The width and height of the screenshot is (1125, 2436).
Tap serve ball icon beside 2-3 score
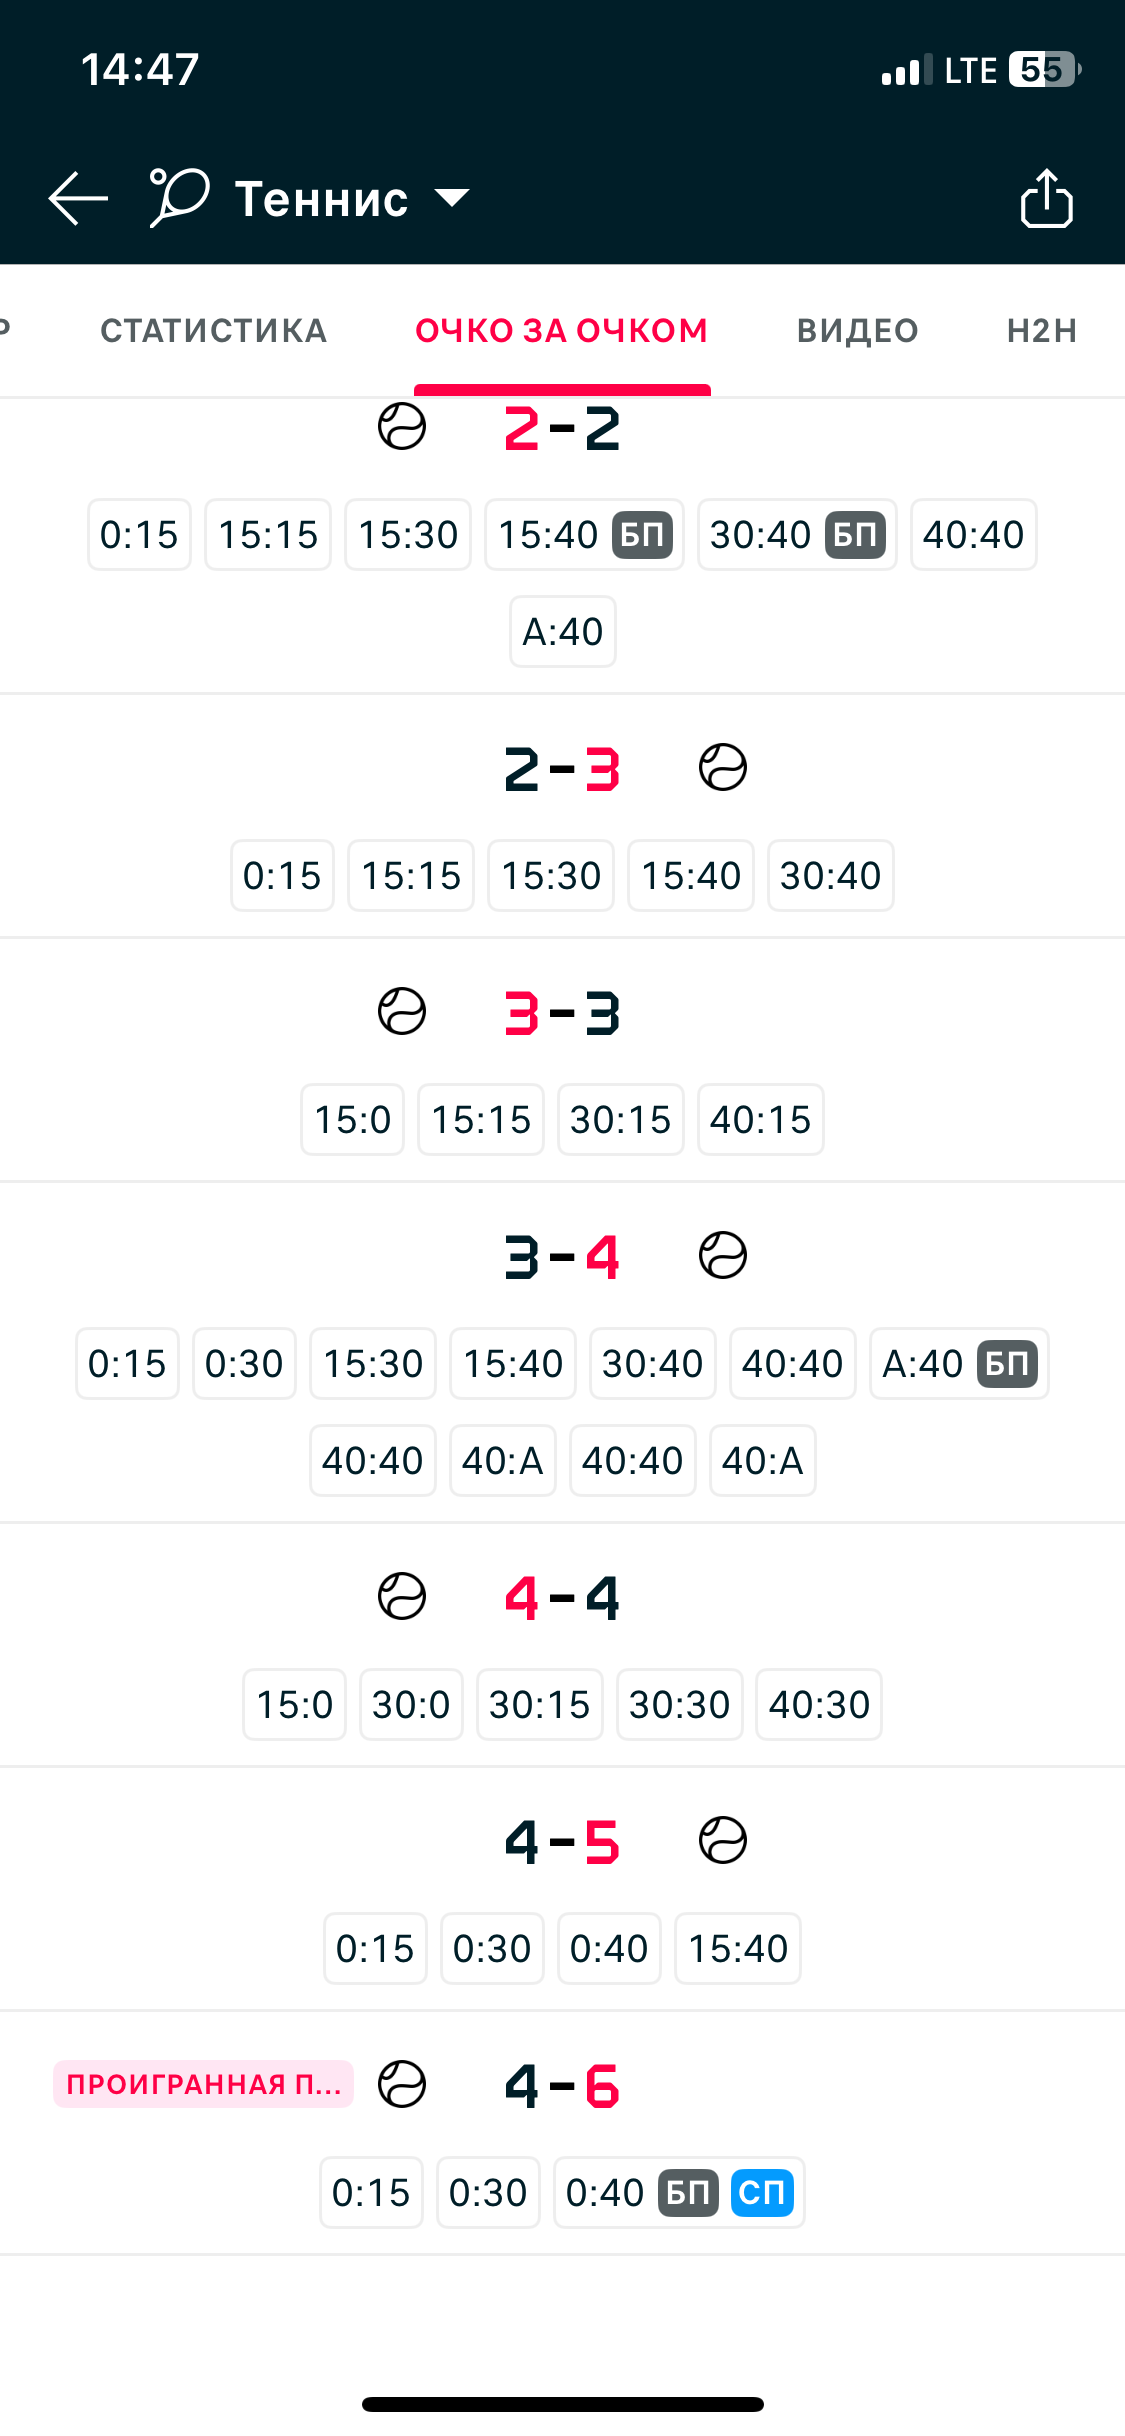(x=722, y=768)
